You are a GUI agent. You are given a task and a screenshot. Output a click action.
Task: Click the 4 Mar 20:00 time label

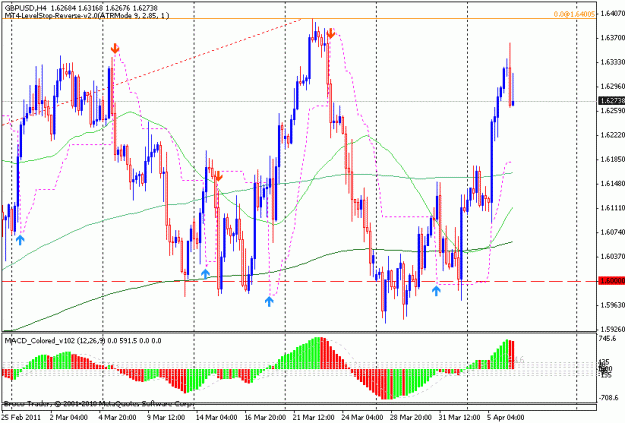click(116, 417)
